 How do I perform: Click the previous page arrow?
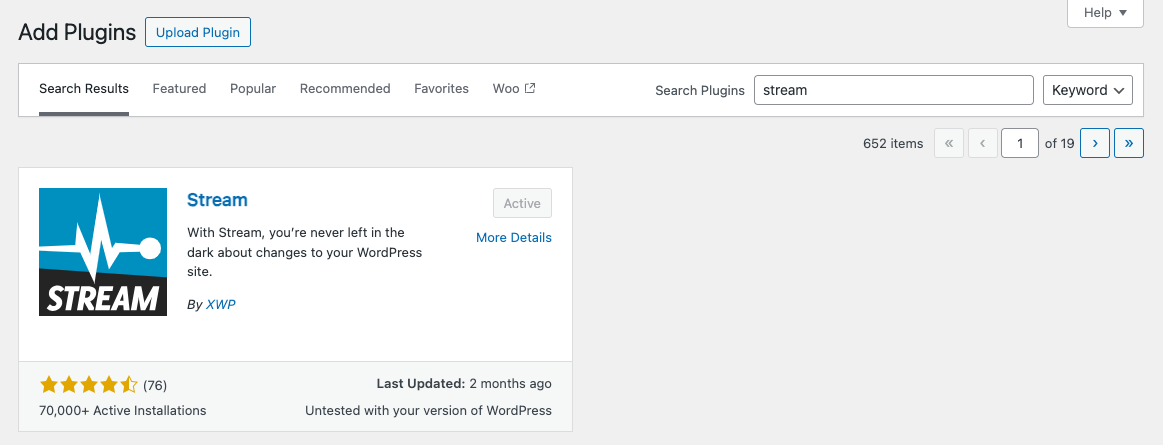tap(983, 143)
